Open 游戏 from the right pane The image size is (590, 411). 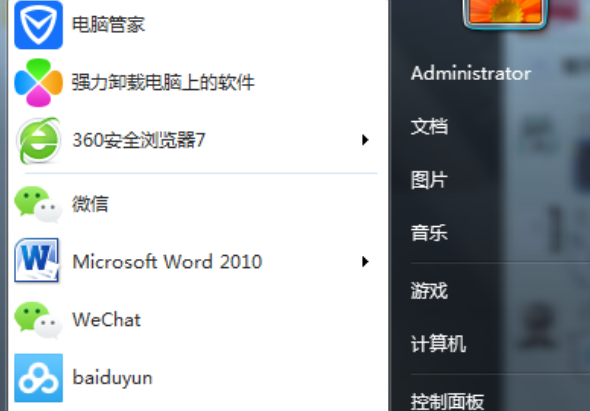pyautogui.click(x=429, y=291)
